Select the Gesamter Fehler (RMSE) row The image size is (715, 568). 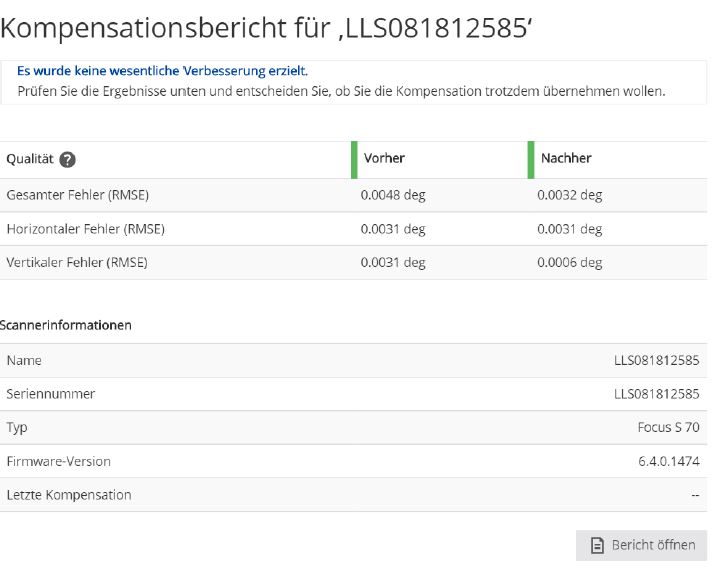(78, 195)
